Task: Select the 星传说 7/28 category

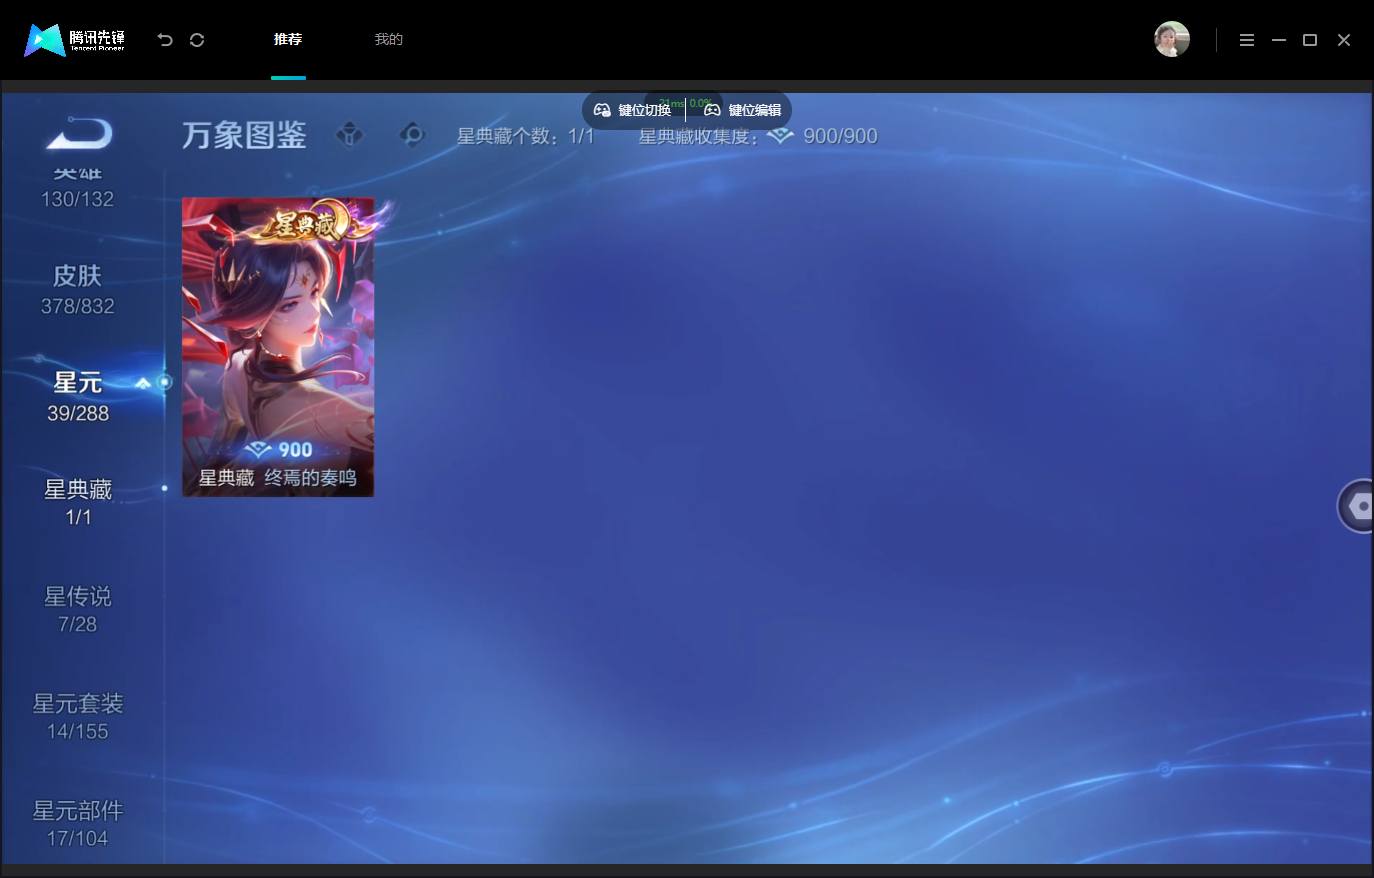Action: 78,609
